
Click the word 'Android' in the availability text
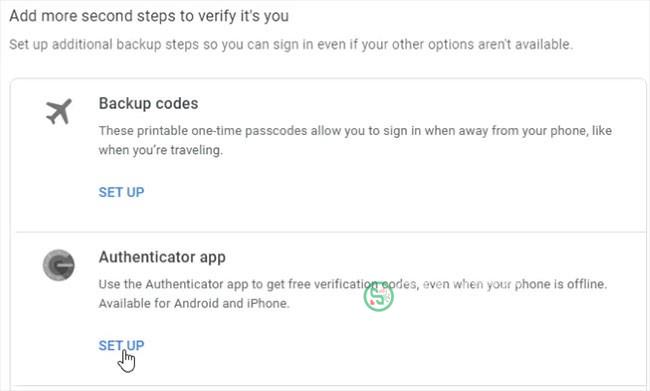click(196, 303)
